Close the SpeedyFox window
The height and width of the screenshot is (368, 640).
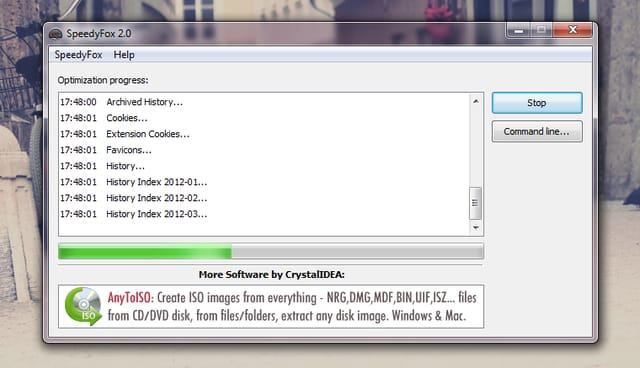(x=572, y=30)
